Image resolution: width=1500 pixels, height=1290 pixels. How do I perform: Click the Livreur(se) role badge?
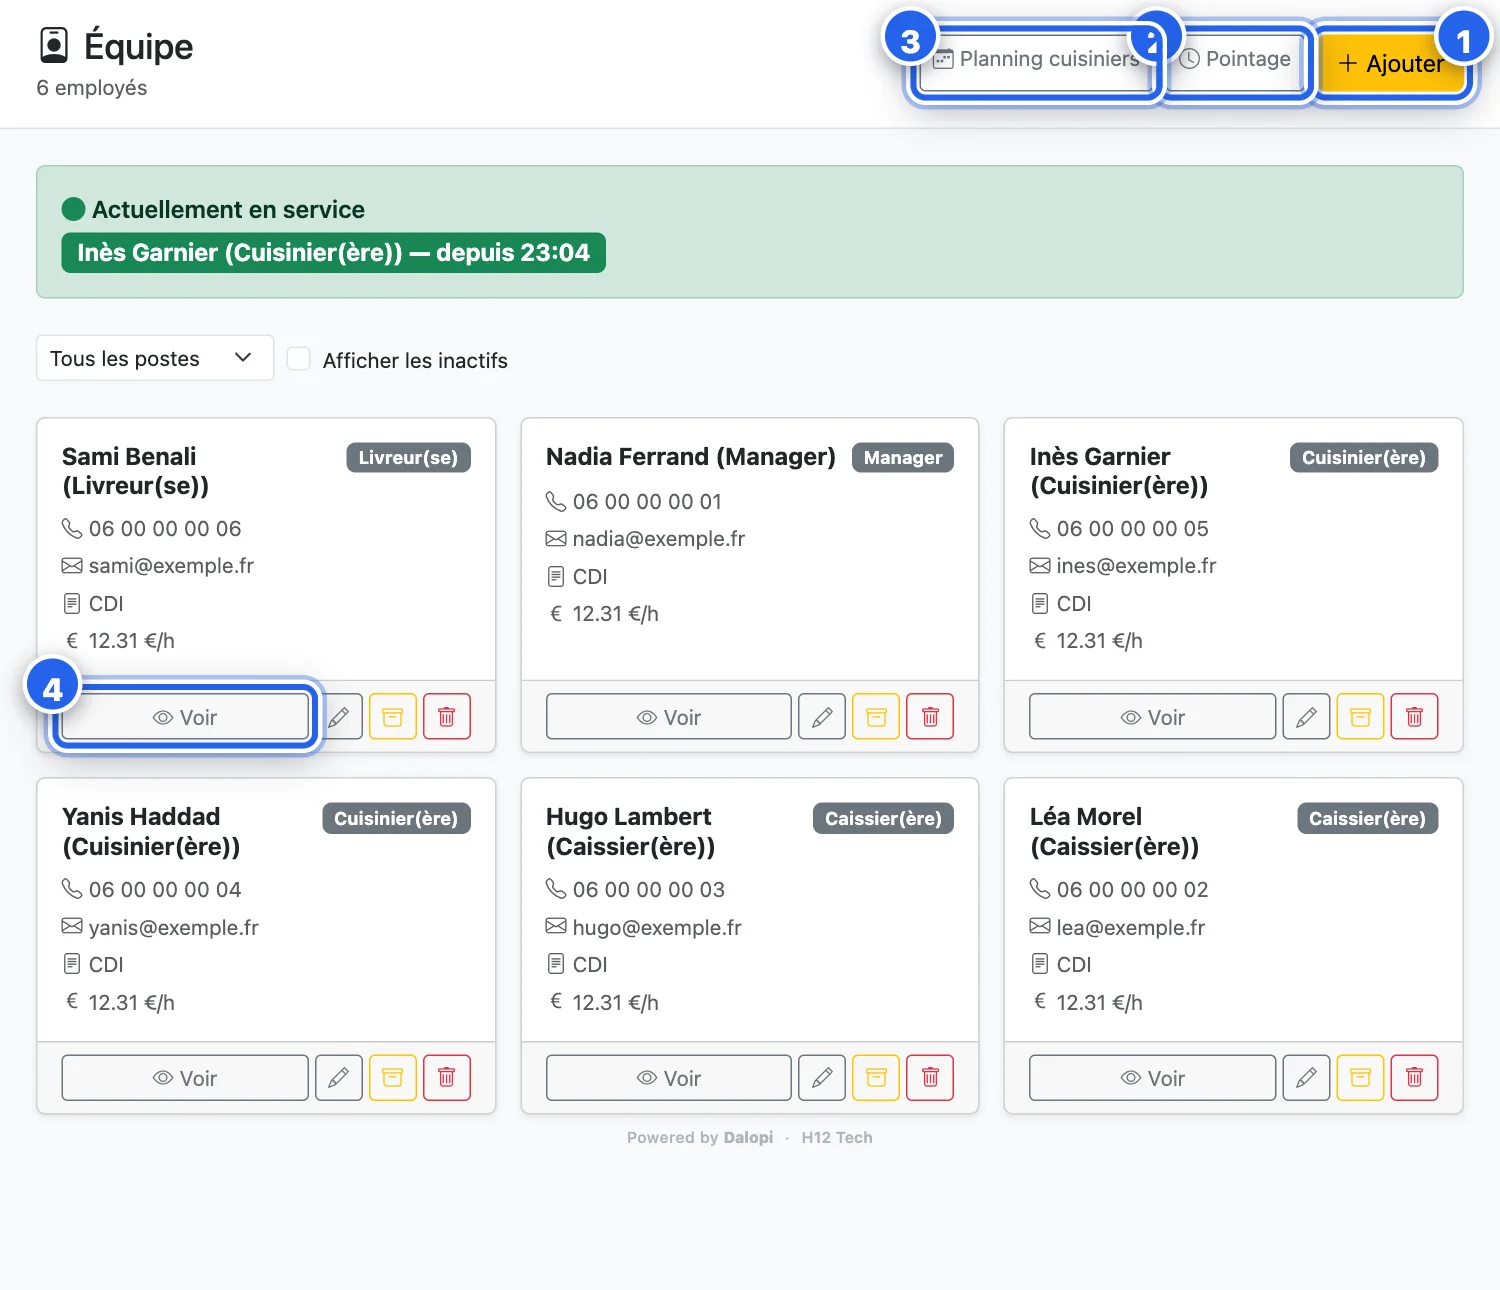click(408, 457)
